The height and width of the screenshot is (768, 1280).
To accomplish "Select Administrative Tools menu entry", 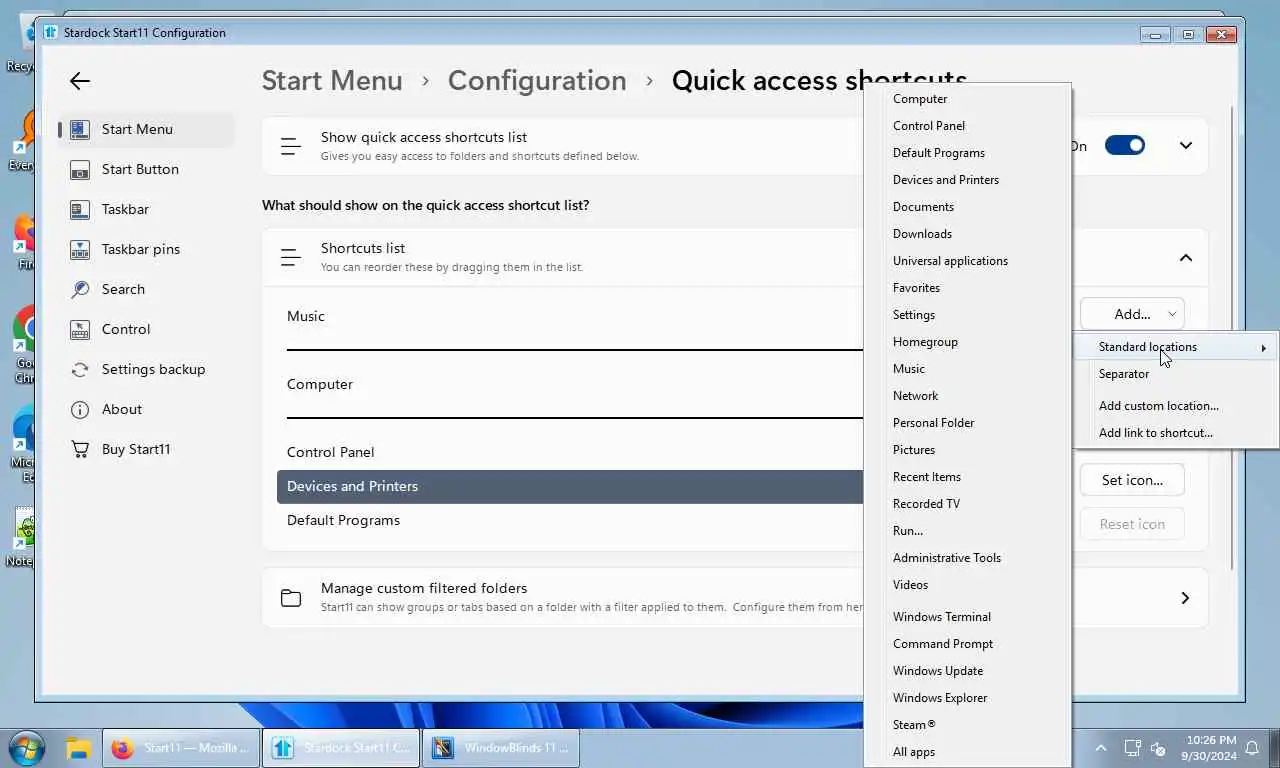I will pyautogui.click(x=967, y=558).
